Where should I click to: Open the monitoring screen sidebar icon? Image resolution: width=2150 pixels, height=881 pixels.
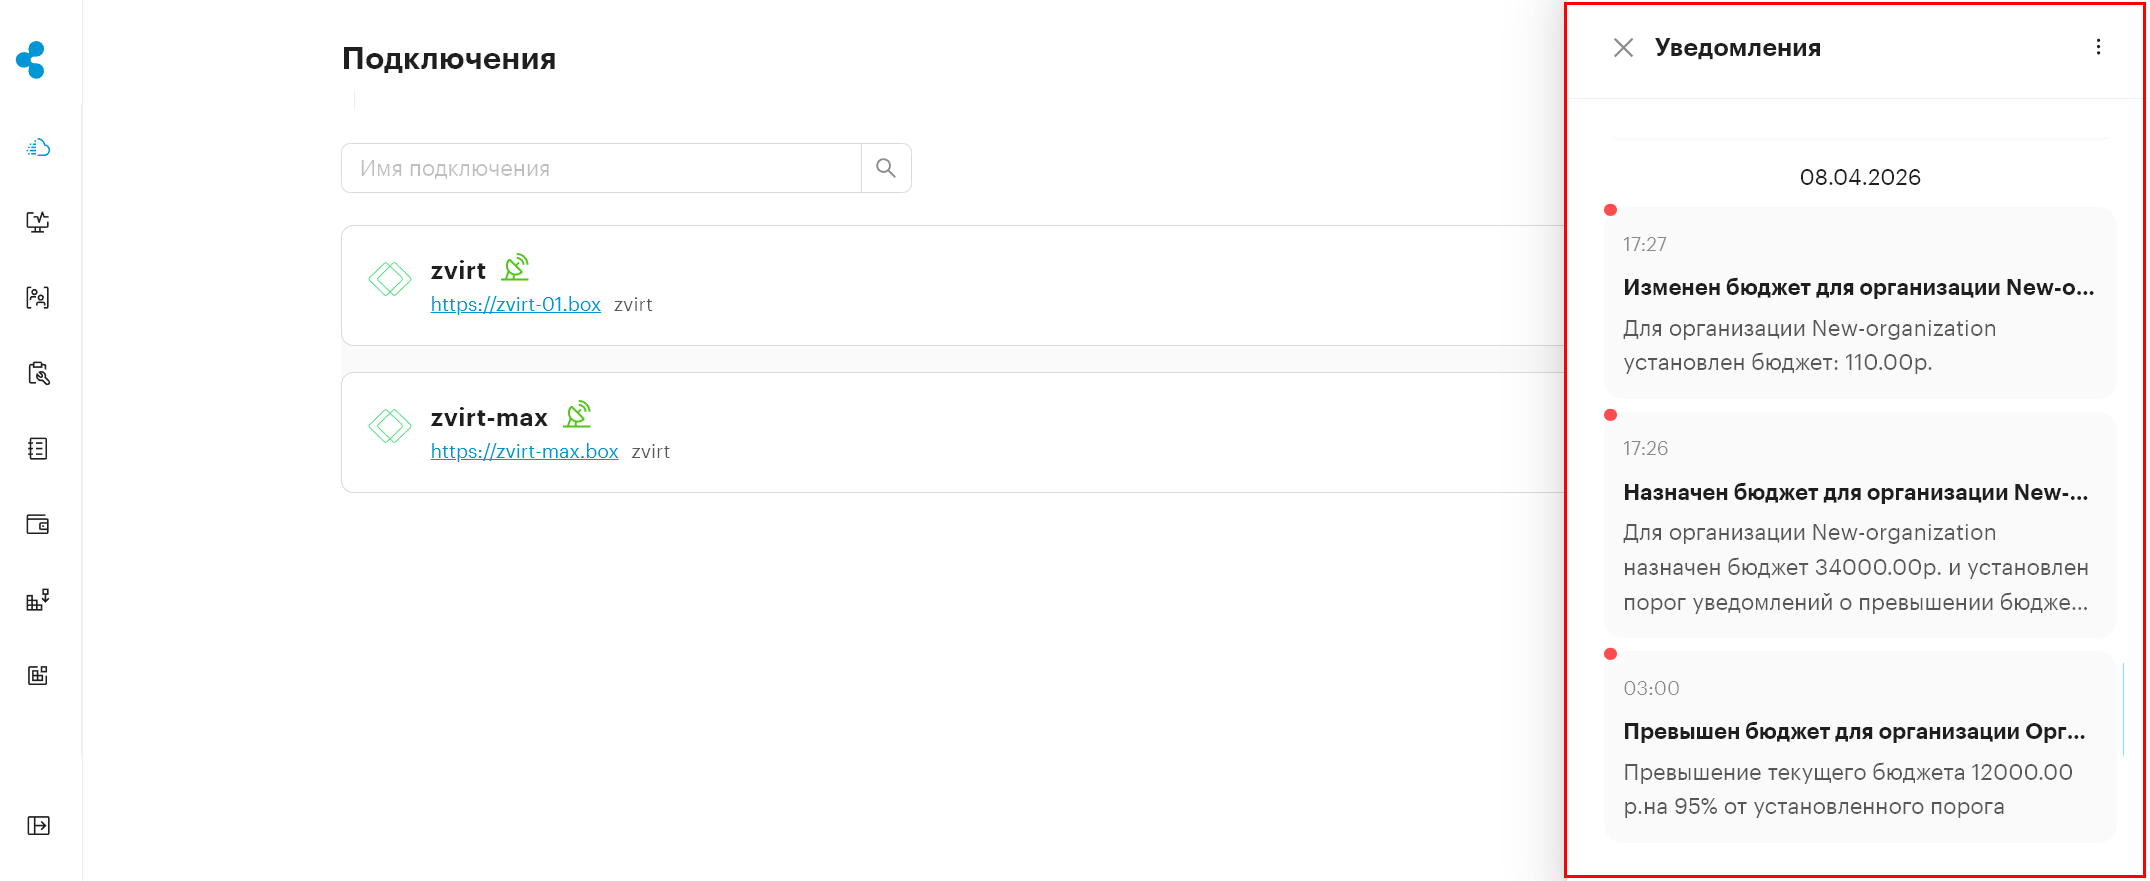pos(38,222)
